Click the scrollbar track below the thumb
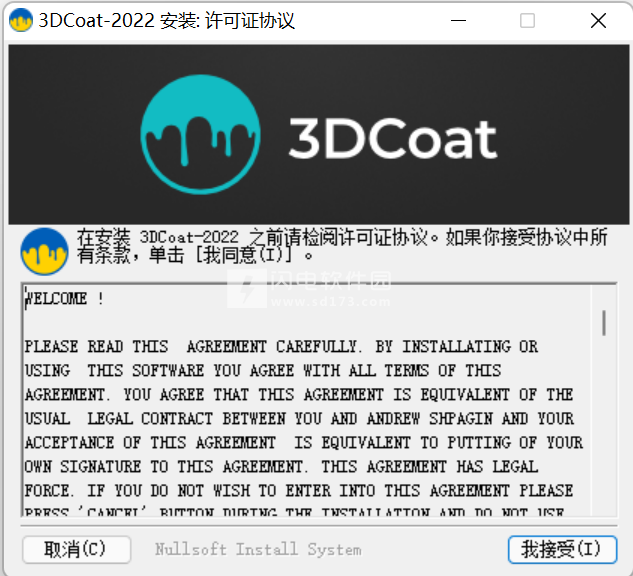 tap(604, 430)
